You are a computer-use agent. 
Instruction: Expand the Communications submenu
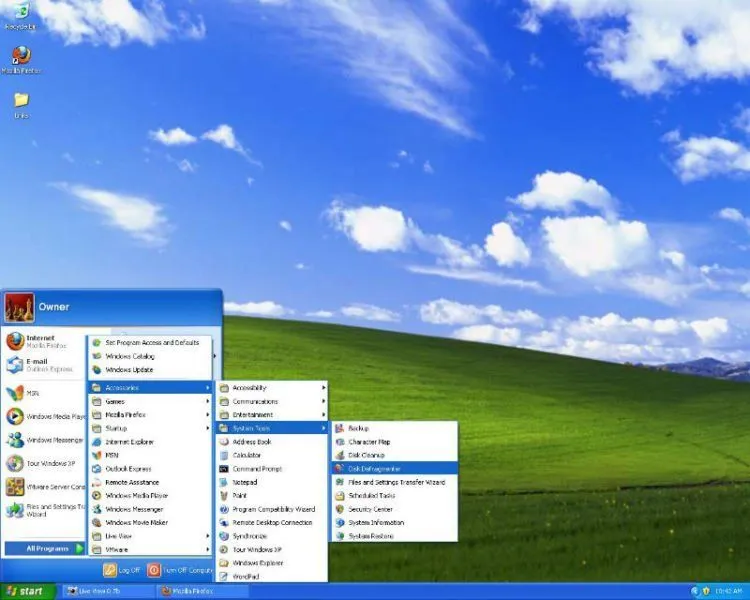point(271,401)
